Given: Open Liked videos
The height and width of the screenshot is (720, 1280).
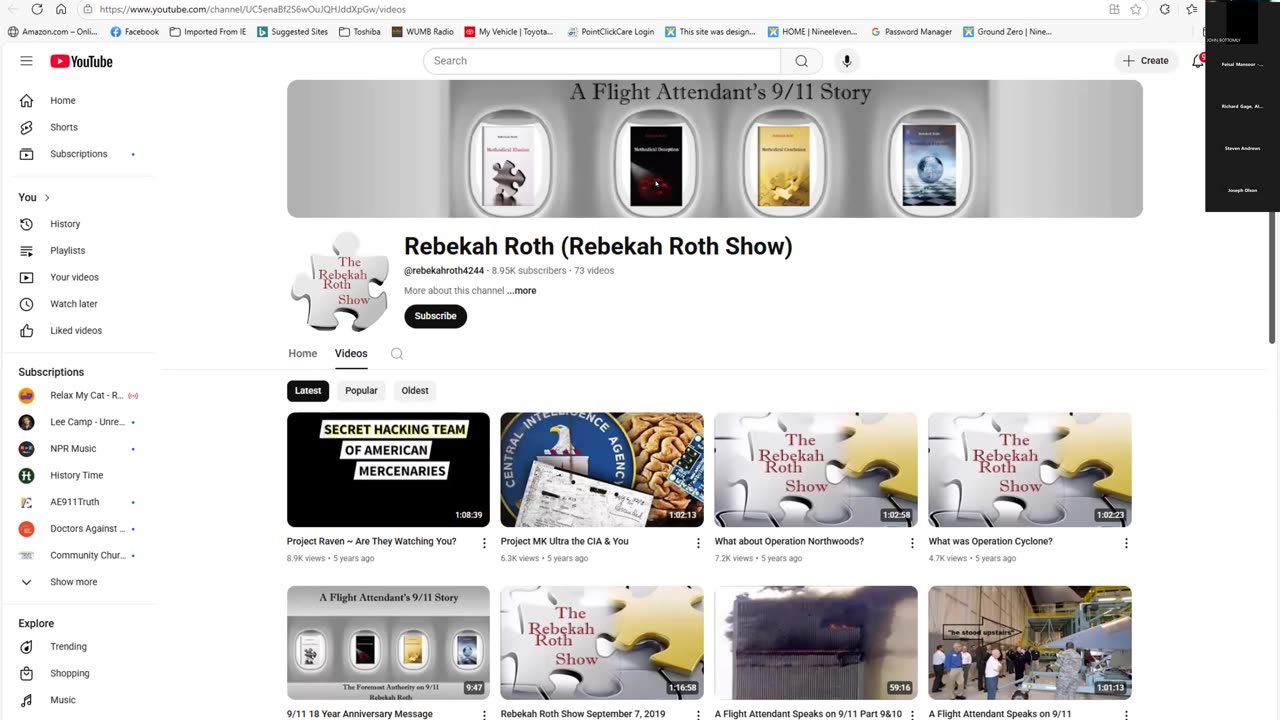Looking at the screenshot, I should tap(78, 330).
